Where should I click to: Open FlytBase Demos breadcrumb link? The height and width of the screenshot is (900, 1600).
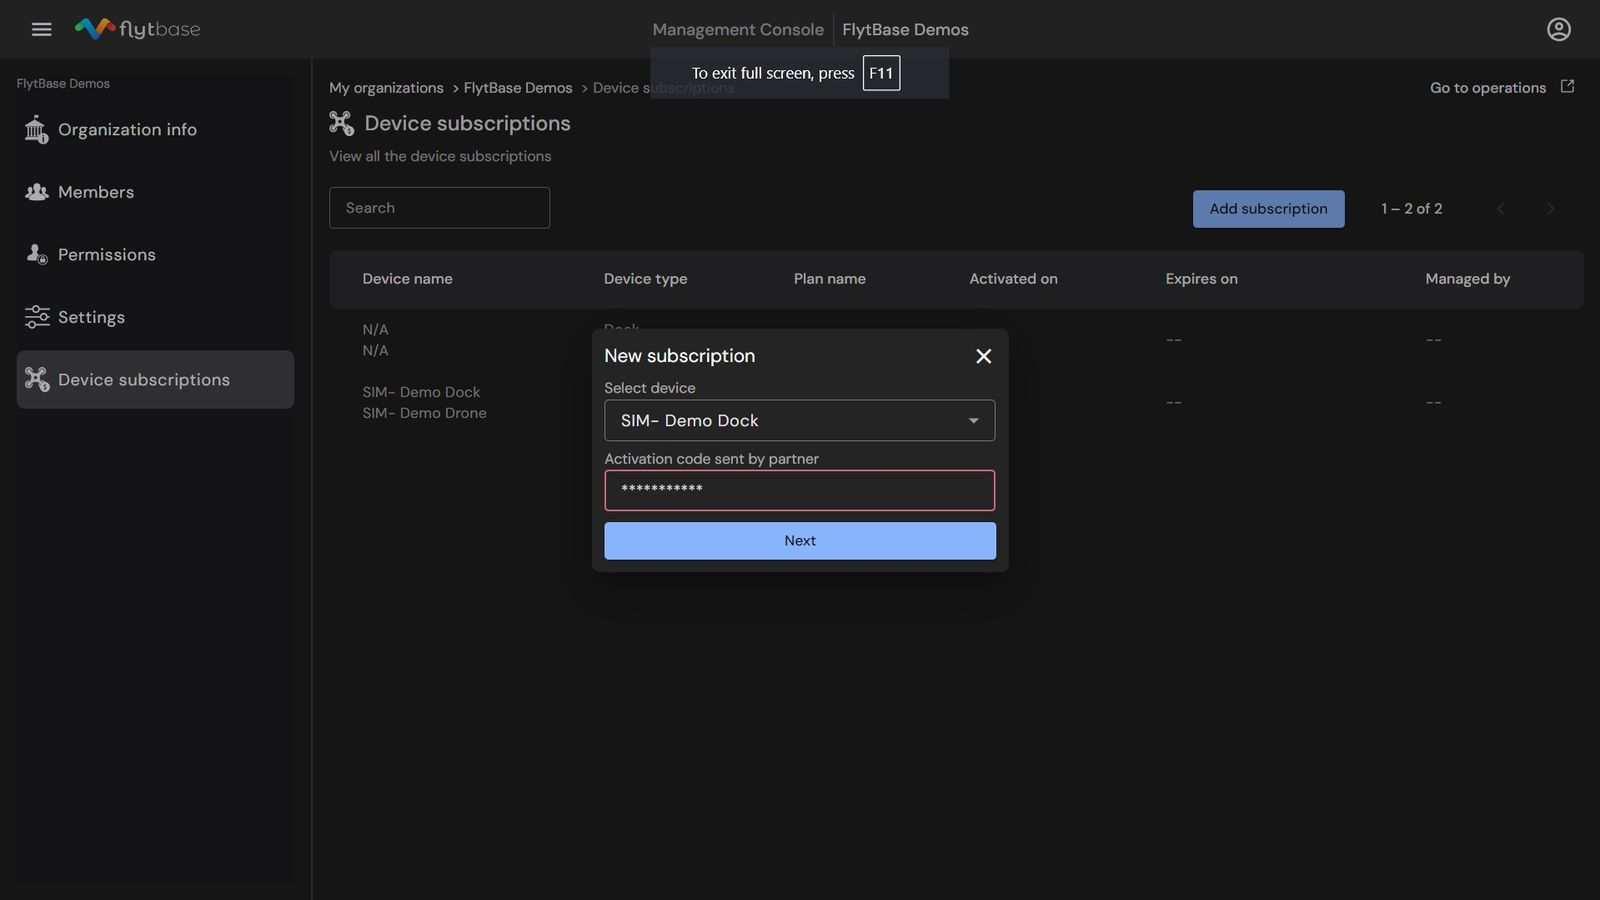coord(518,87)
